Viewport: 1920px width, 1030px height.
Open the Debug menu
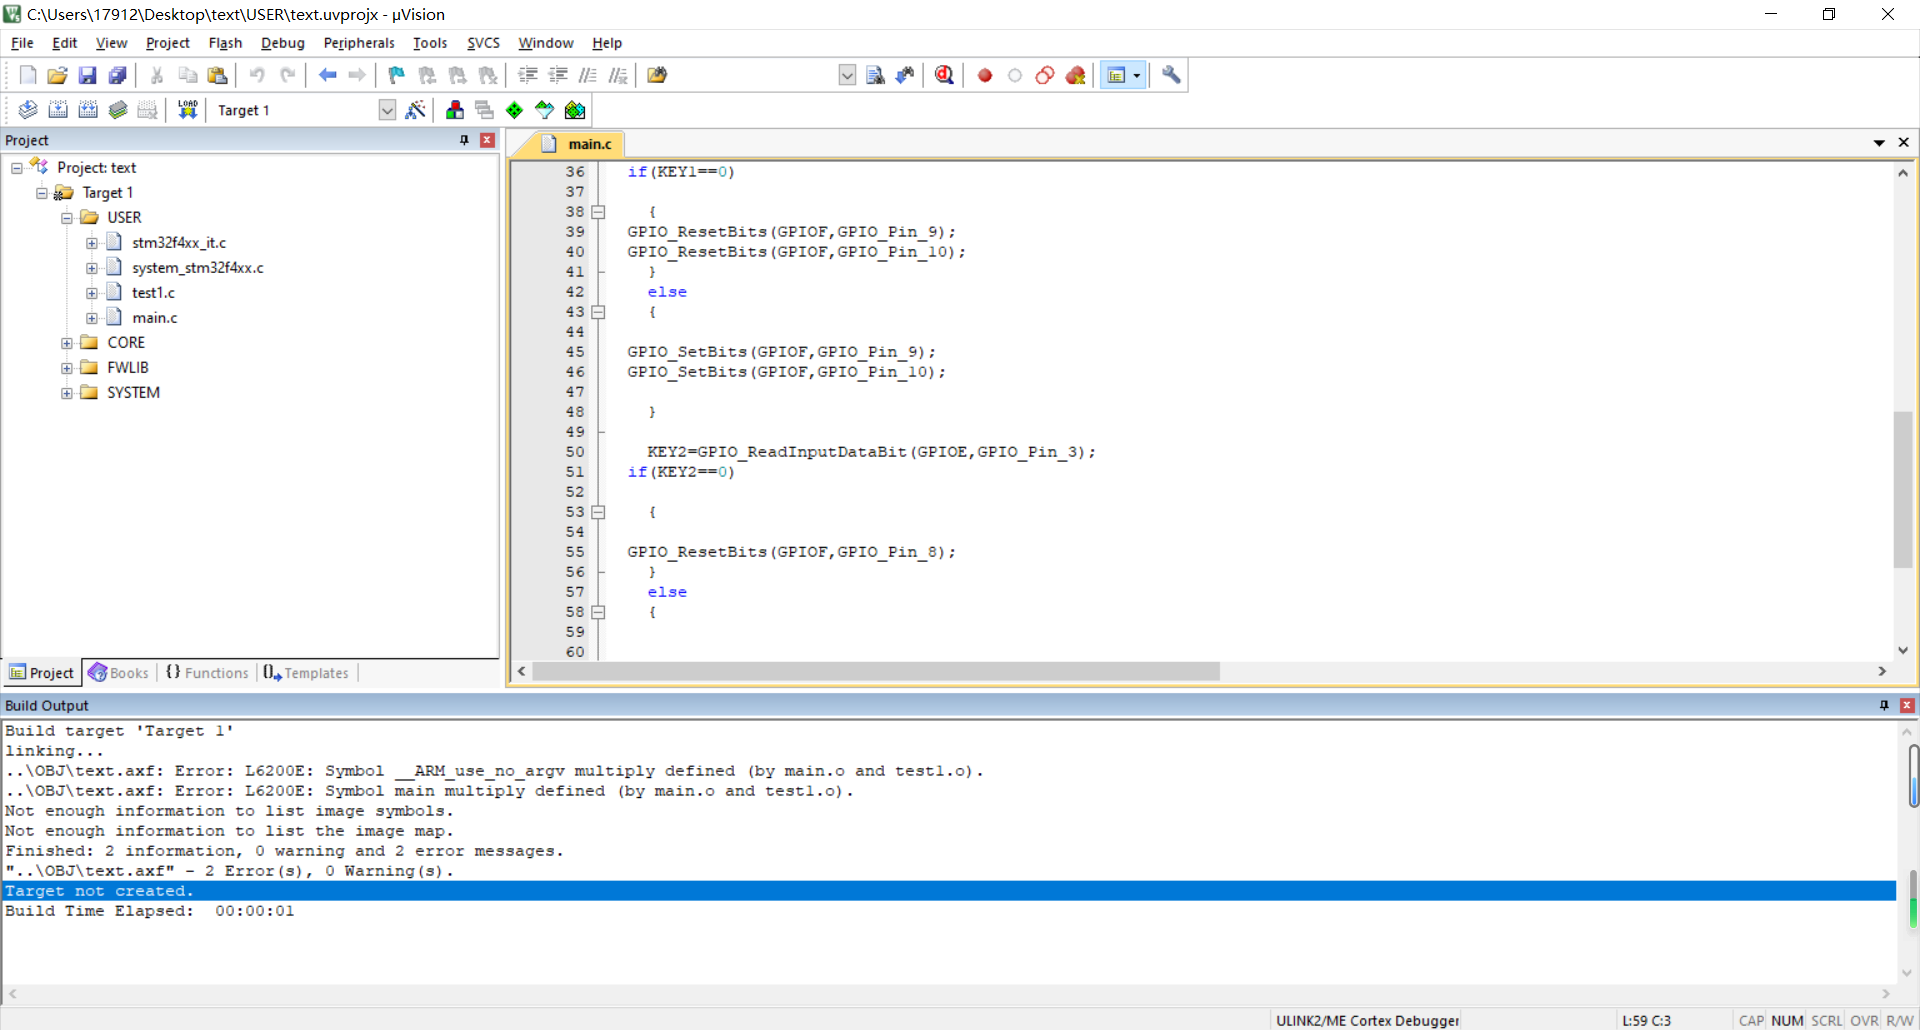(283, 43)
